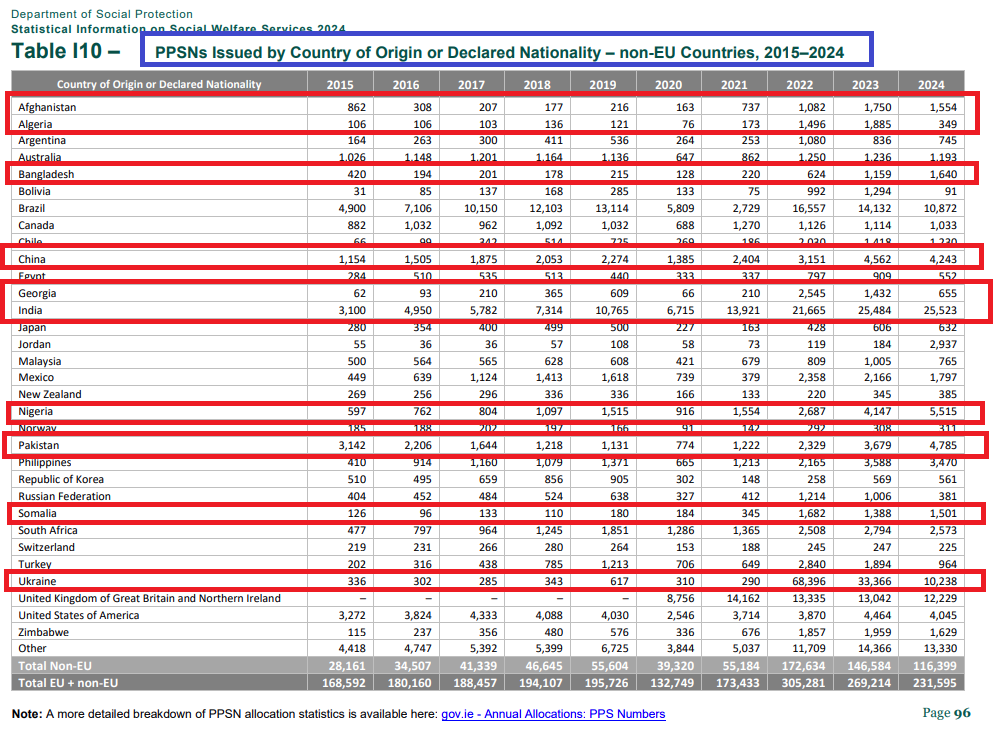Click the Country of Origin column header

[158, 84]
